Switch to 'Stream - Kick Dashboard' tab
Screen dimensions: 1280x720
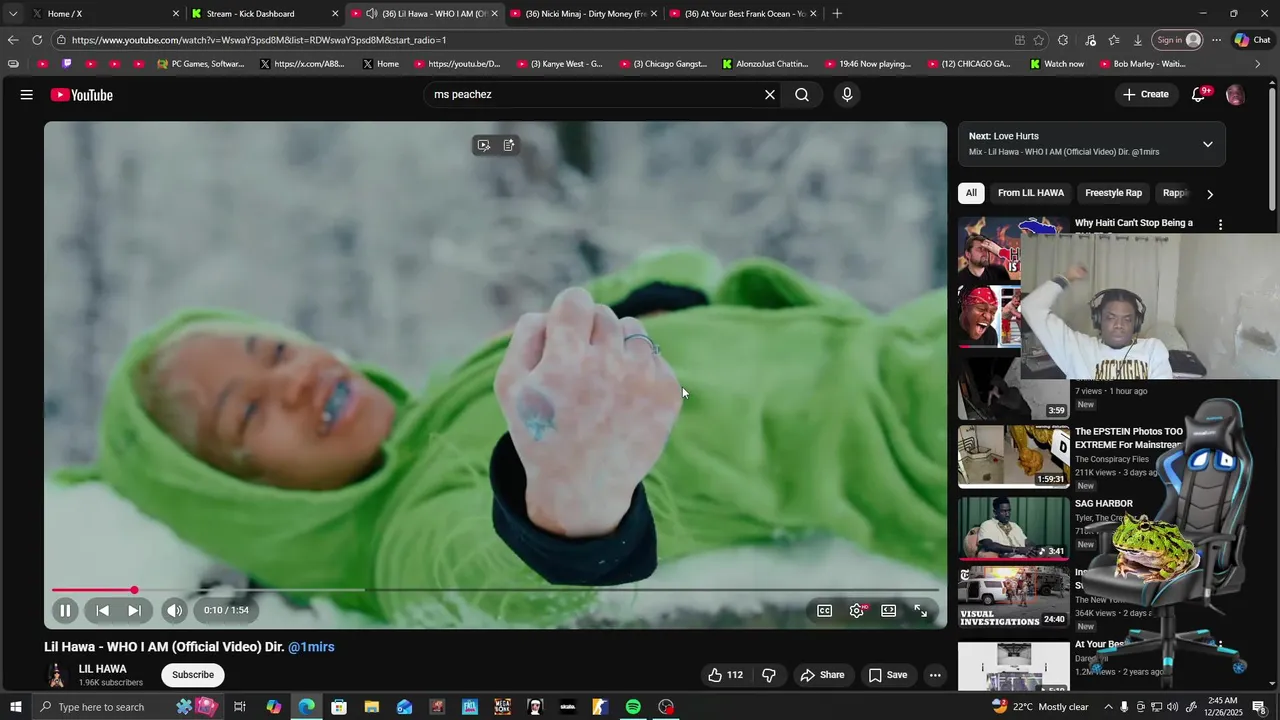(264, 14)
